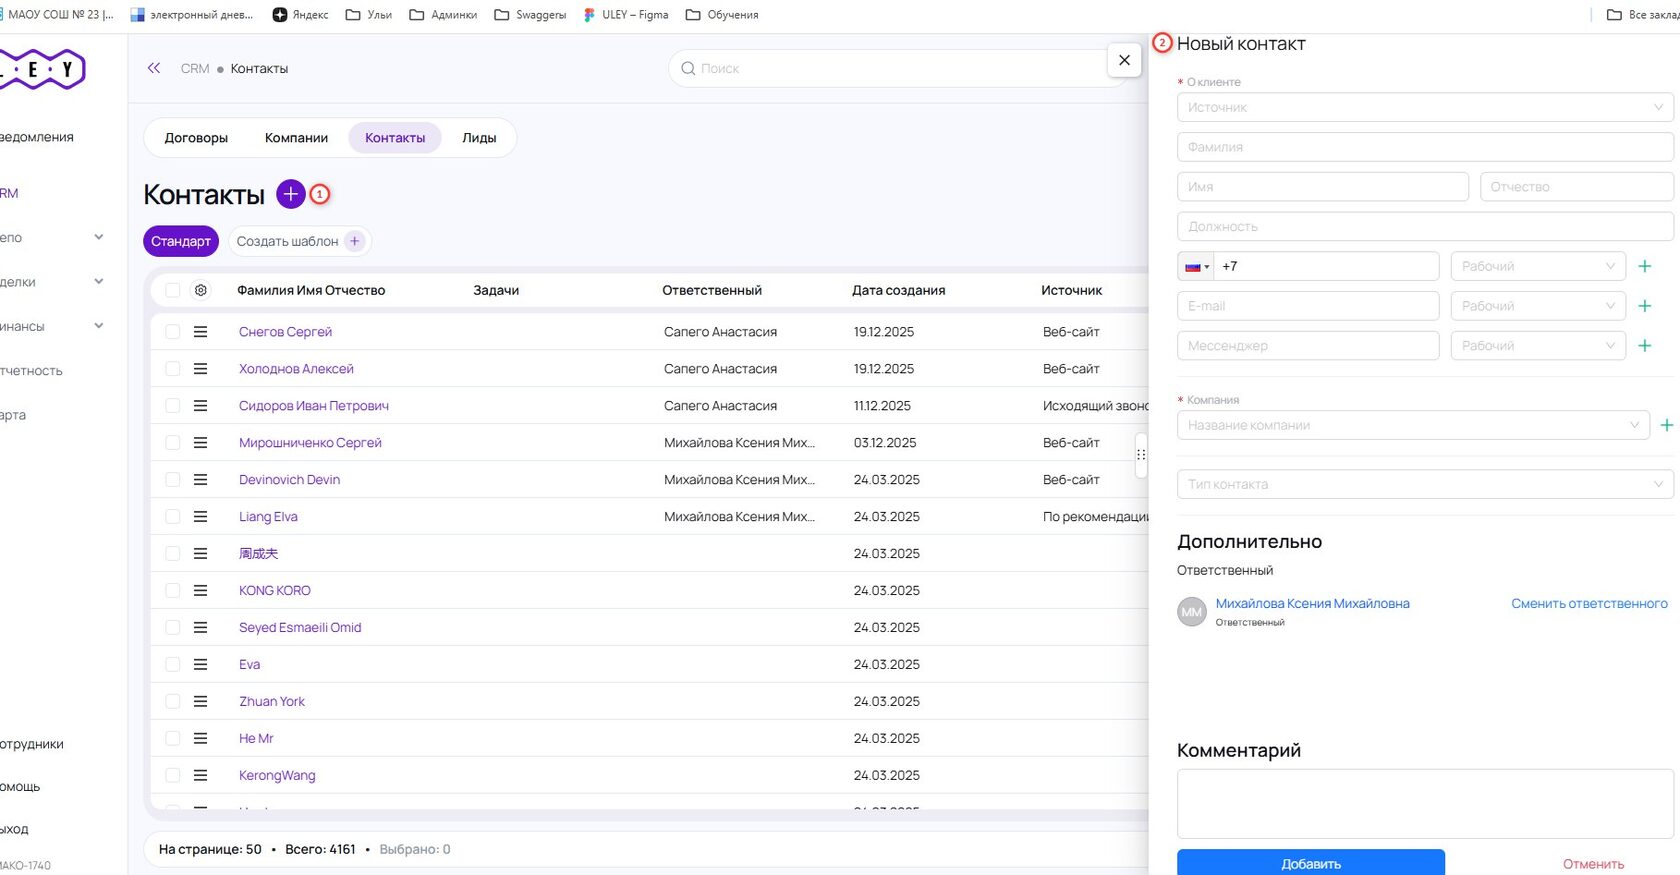Click the search magnifier icon

click(x=688, y=68)
